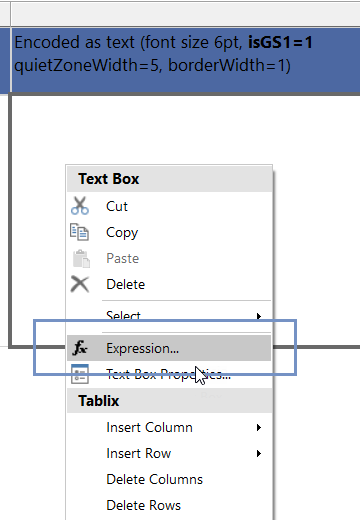The image size is (360, 520).
Task: Expand the Insert Row submenu arrow
Action: pos(259,453)
